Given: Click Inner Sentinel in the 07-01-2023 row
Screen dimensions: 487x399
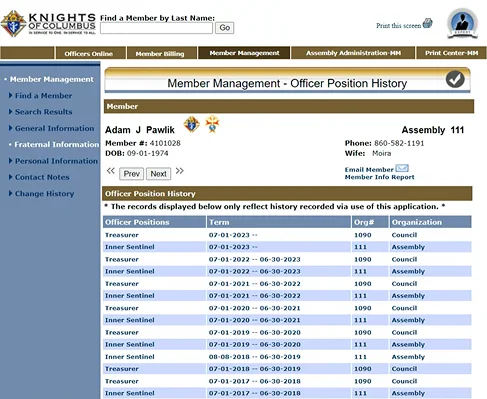Looking at the screenshot, I should coord(130,247).
